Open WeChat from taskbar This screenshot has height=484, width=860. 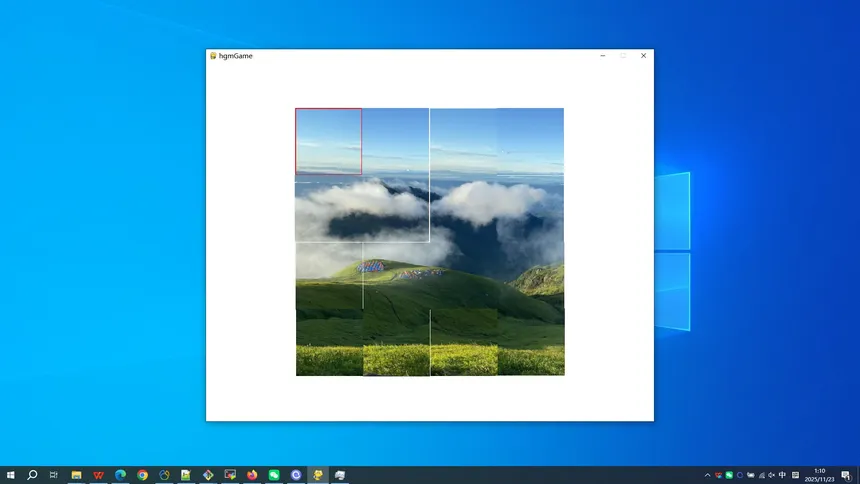[274, 475]
